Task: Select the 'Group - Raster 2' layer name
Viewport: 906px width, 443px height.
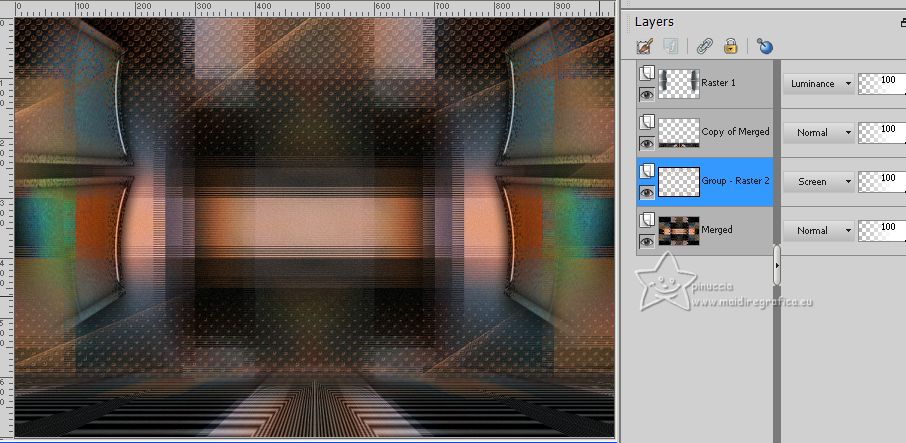Action: 736,181
